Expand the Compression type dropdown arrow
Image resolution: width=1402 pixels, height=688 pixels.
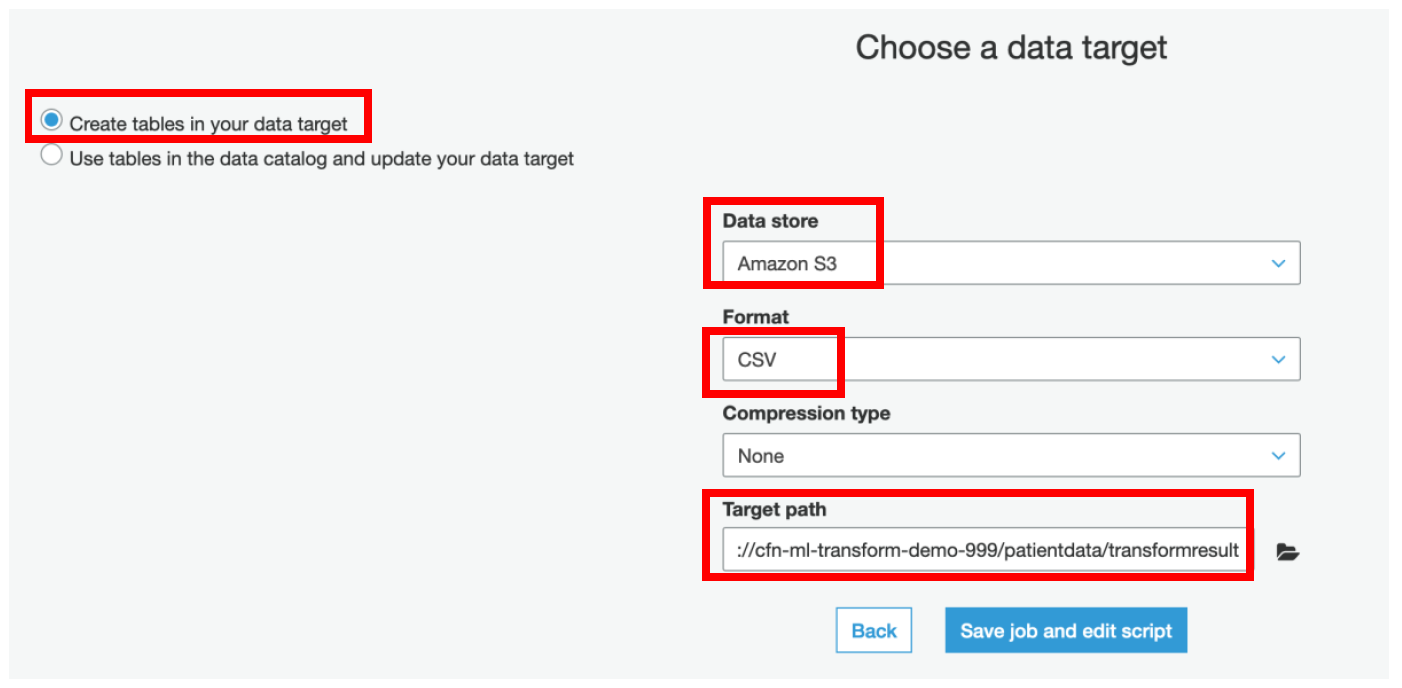tap(1278, 456)
